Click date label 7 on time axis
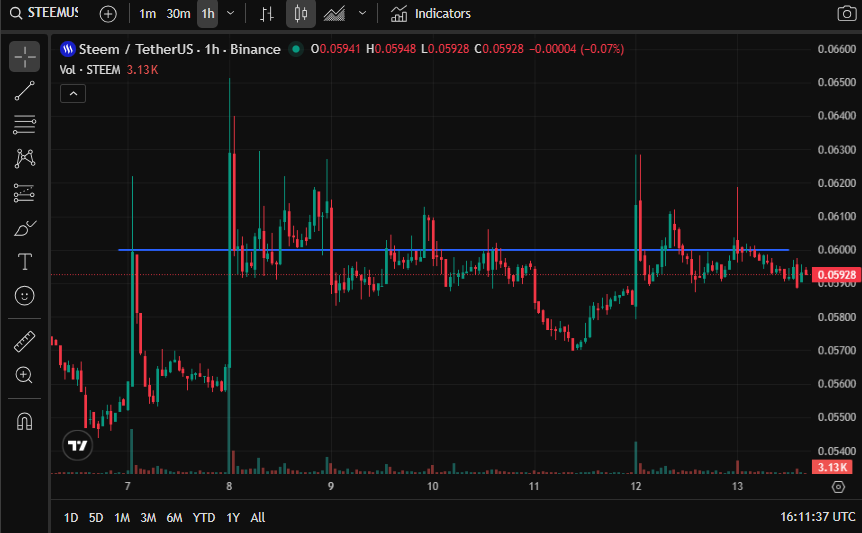This screenshot has width=862, height=533. (128, 486)
